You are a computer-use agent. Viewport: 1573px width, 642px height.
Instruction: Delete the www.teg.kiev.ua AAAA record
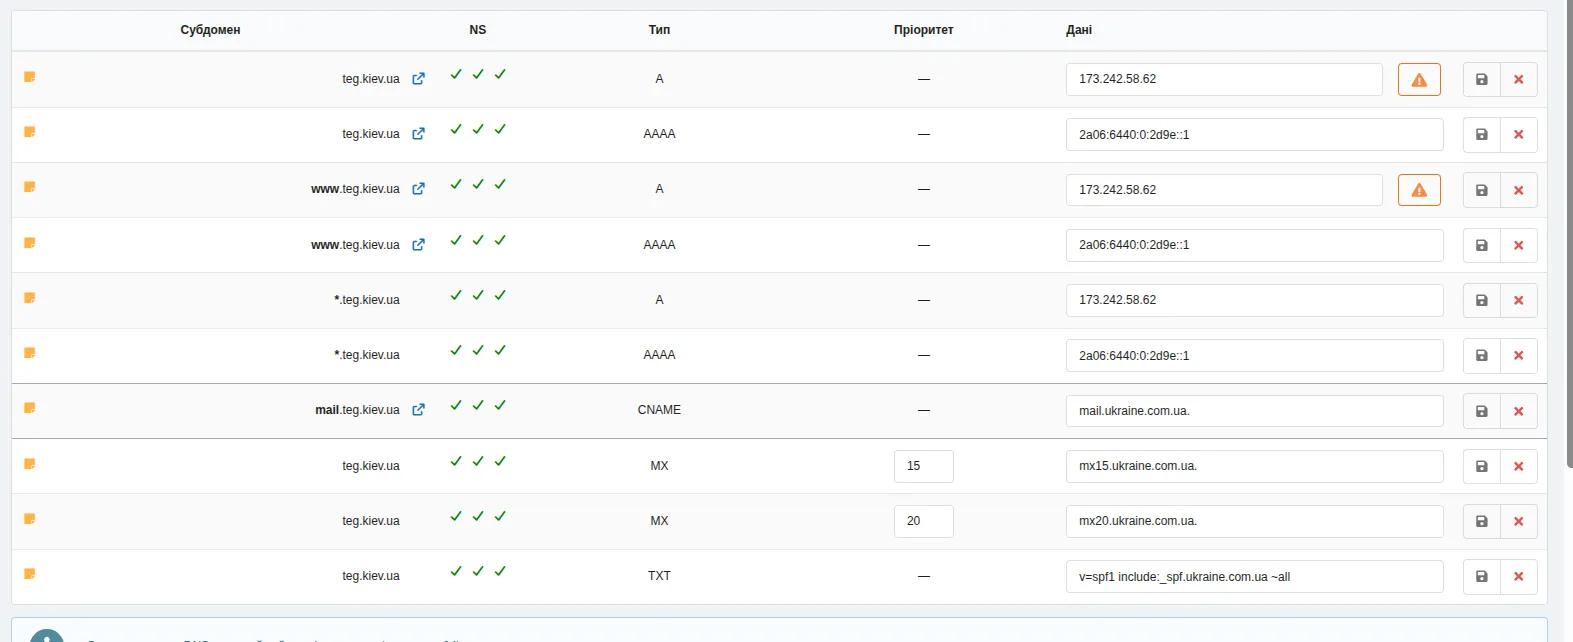coord(1519,245)
